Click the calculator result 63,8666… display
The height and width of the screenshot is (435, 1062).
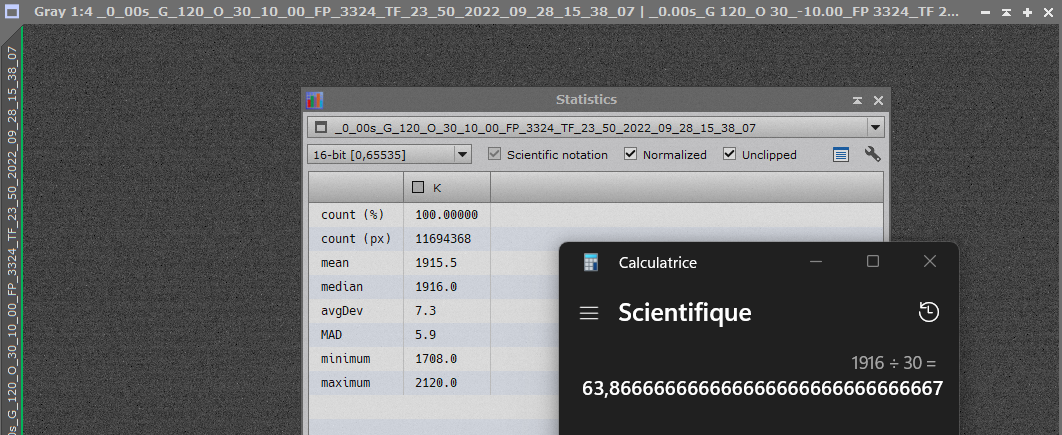pyautogui.click(x=762, y=388)
